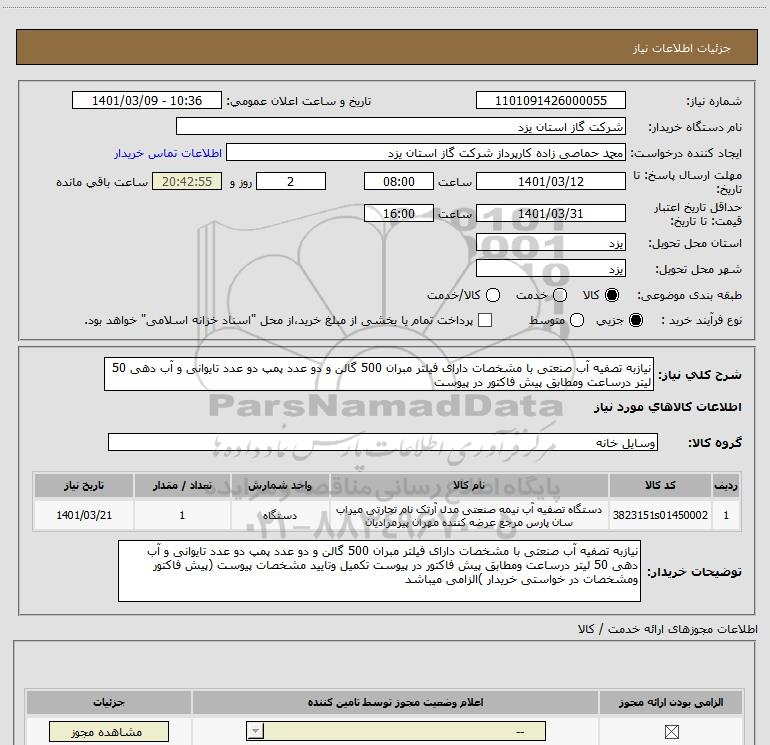
Task: Click the اعلام وضعیت مجوز توسط تامین کننده header
Action: click(x=395, y=702)
